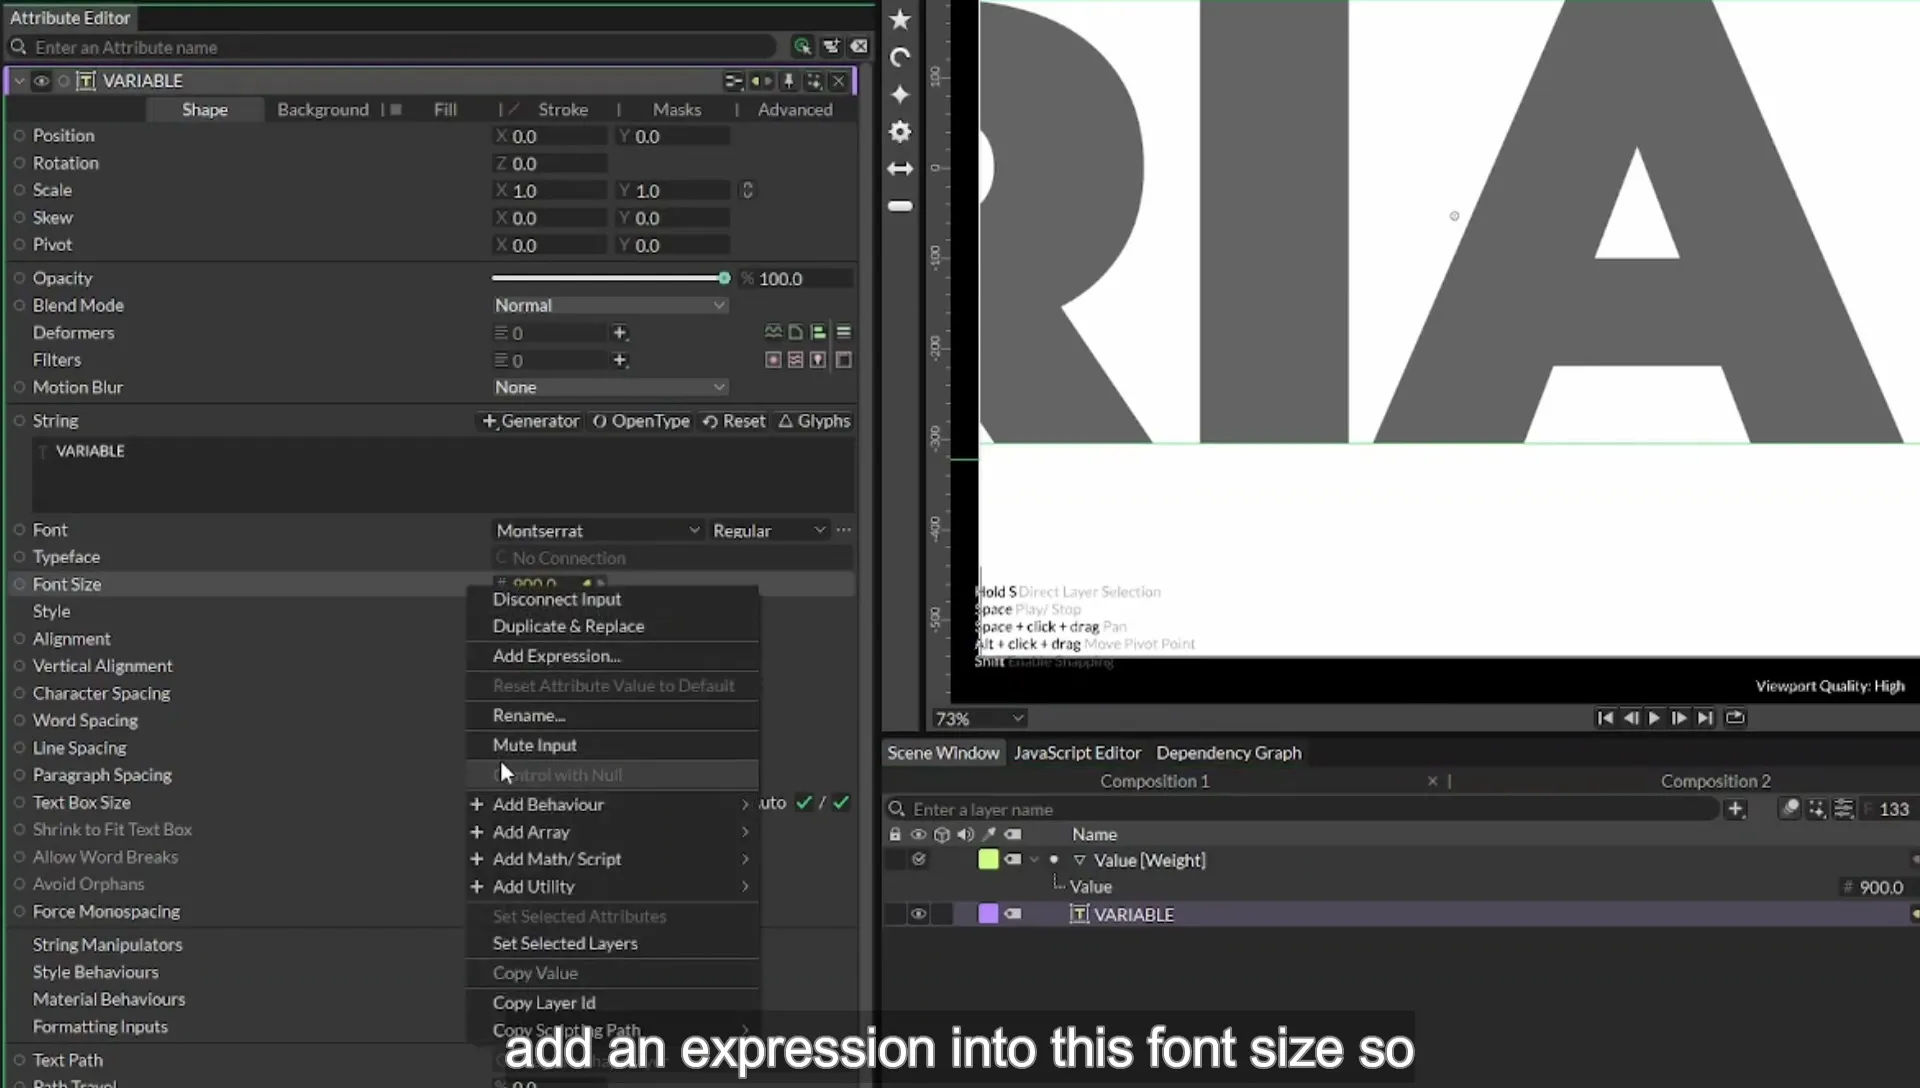Screen dimensions: 1920x1088
Task: Toggle the Position attribute connection circle
Action: (19, 135)
